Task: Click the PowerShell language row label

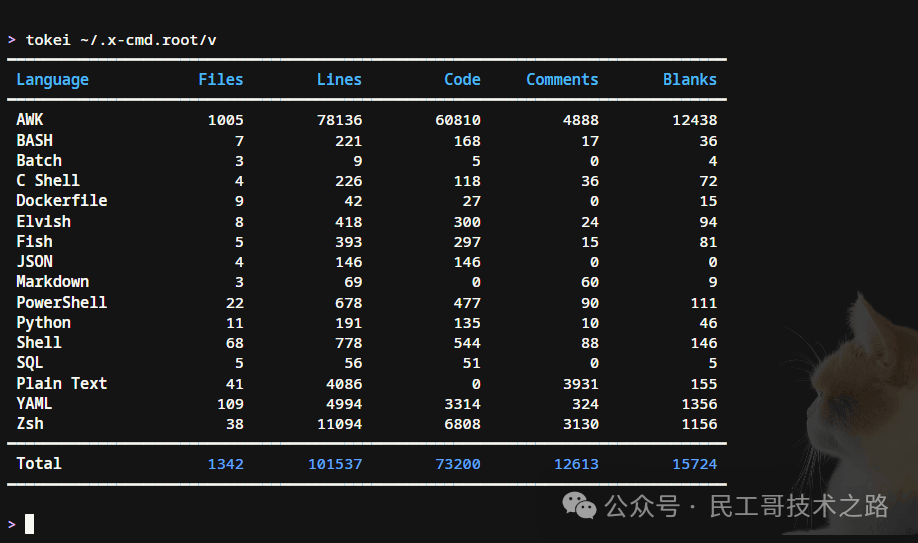Action: (61, 302)
